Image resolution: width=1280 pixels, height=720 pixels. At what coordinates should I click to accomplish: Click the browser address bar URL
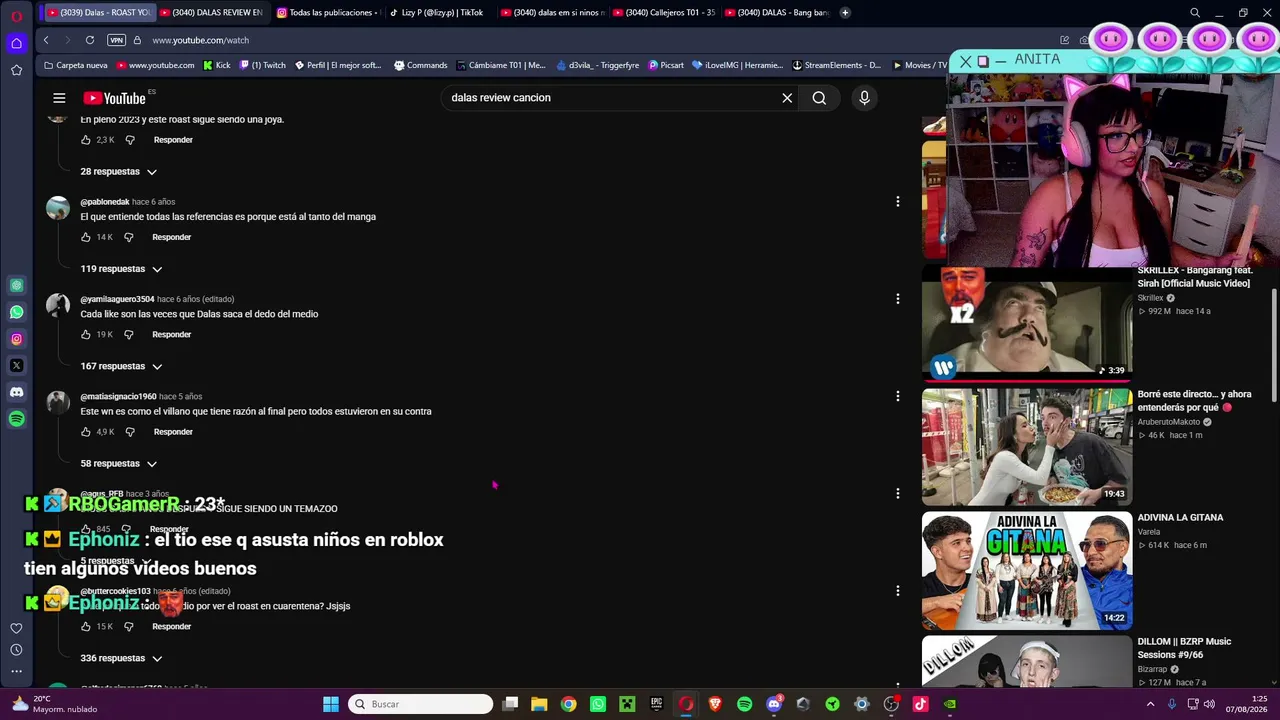pyautogui.click(x=200, y=40)
